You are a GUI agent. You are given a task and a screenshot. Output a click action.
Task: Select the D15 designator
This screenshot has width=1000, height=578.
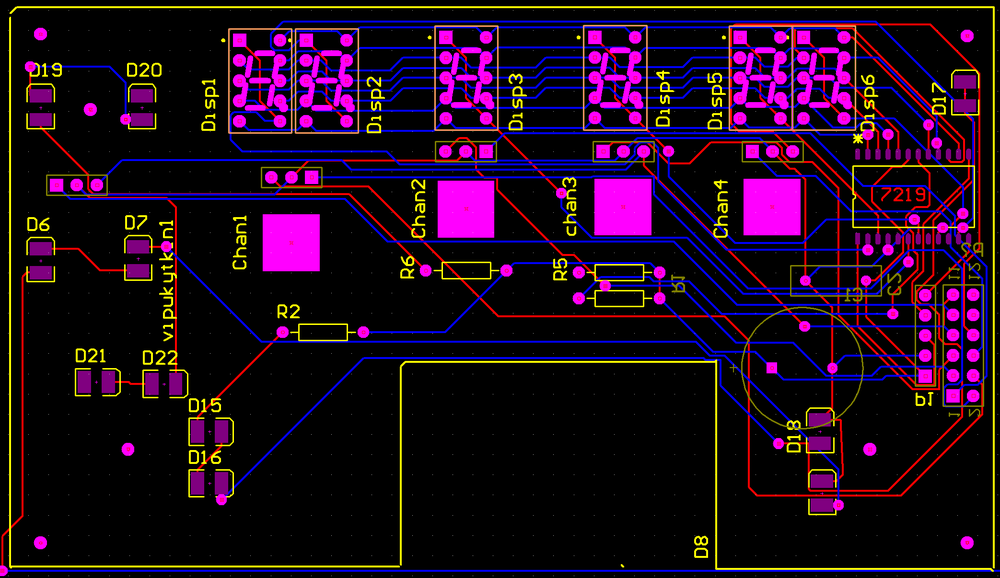point(205,406)
